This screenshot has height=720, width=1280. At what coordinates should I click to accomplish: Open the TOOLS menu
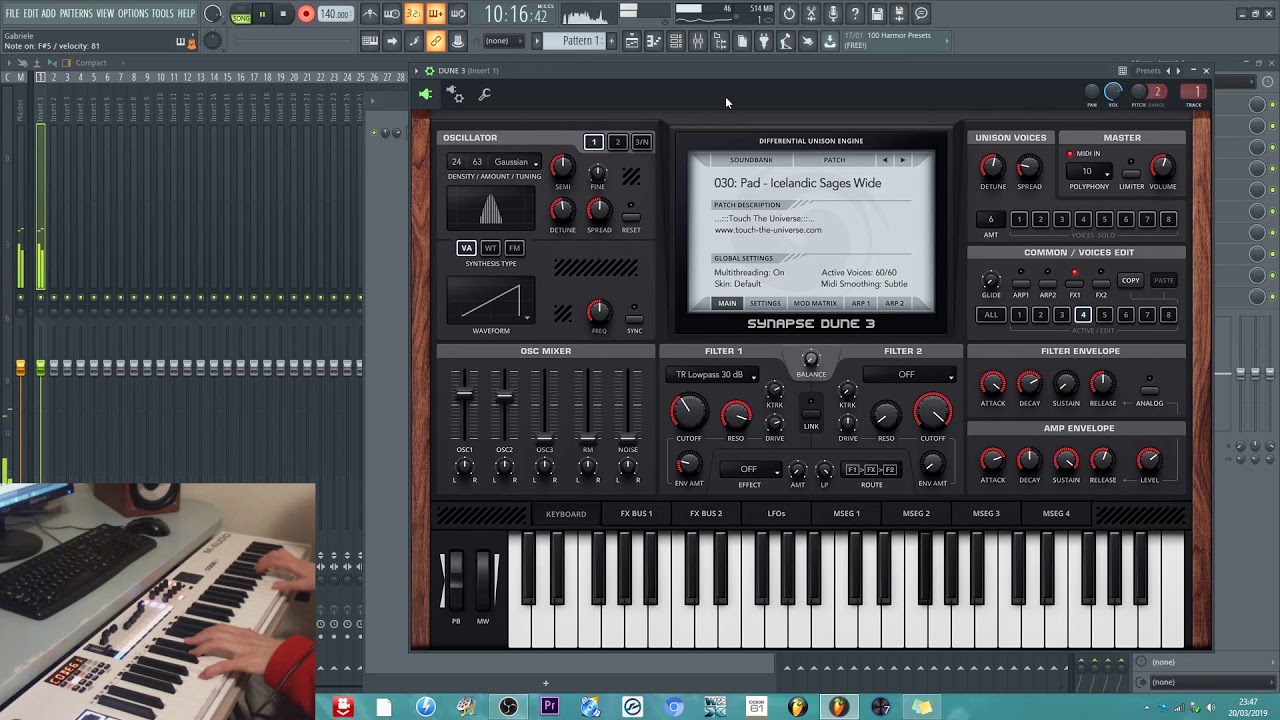tap(163, 14)
